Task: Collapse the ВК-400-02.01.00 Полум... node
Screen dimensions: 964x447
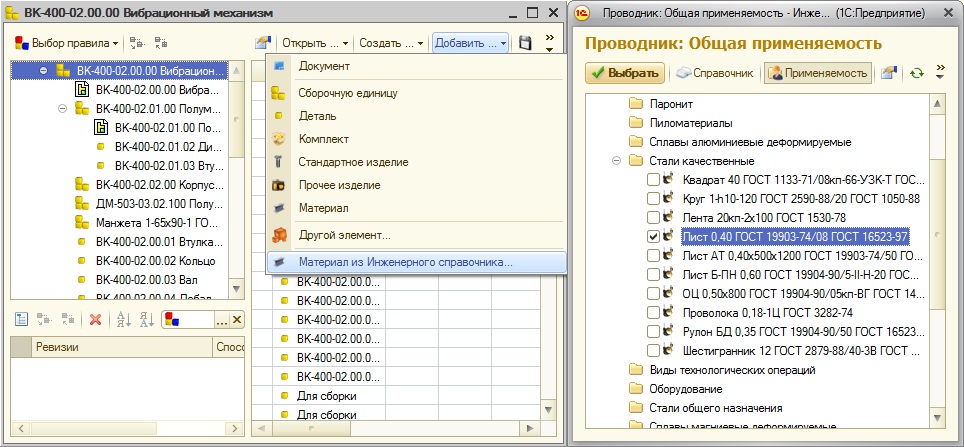Action: pos(62,109)
